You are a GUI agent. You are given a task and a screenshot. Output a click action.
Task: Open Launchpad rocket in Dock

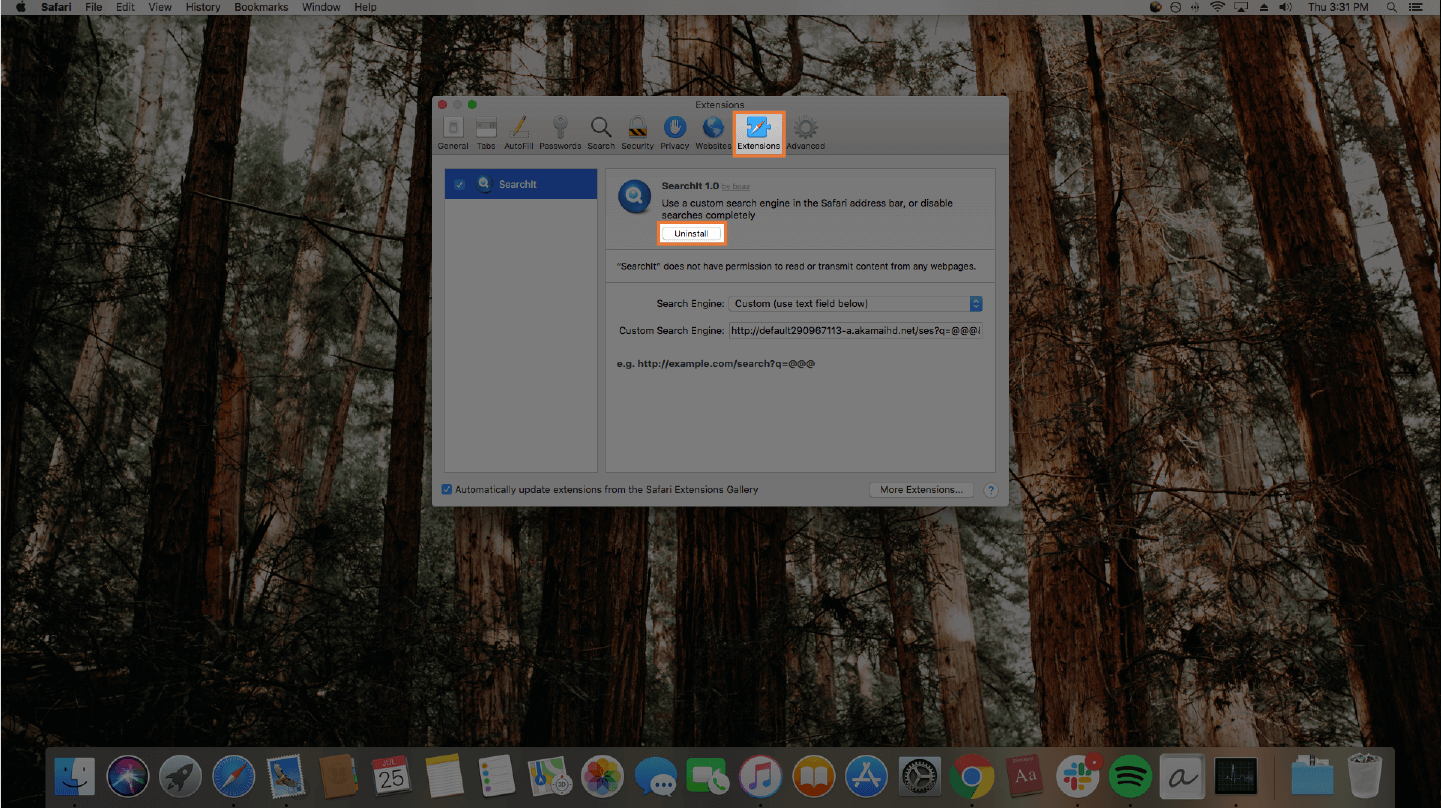point(181,776)
